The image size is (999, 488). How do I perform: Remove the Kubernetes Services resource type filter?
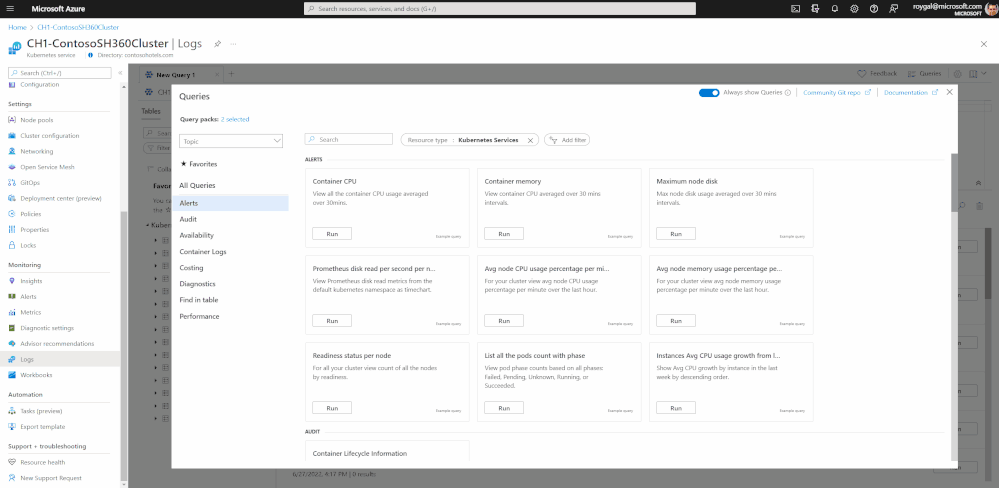[x=530, y=140]
